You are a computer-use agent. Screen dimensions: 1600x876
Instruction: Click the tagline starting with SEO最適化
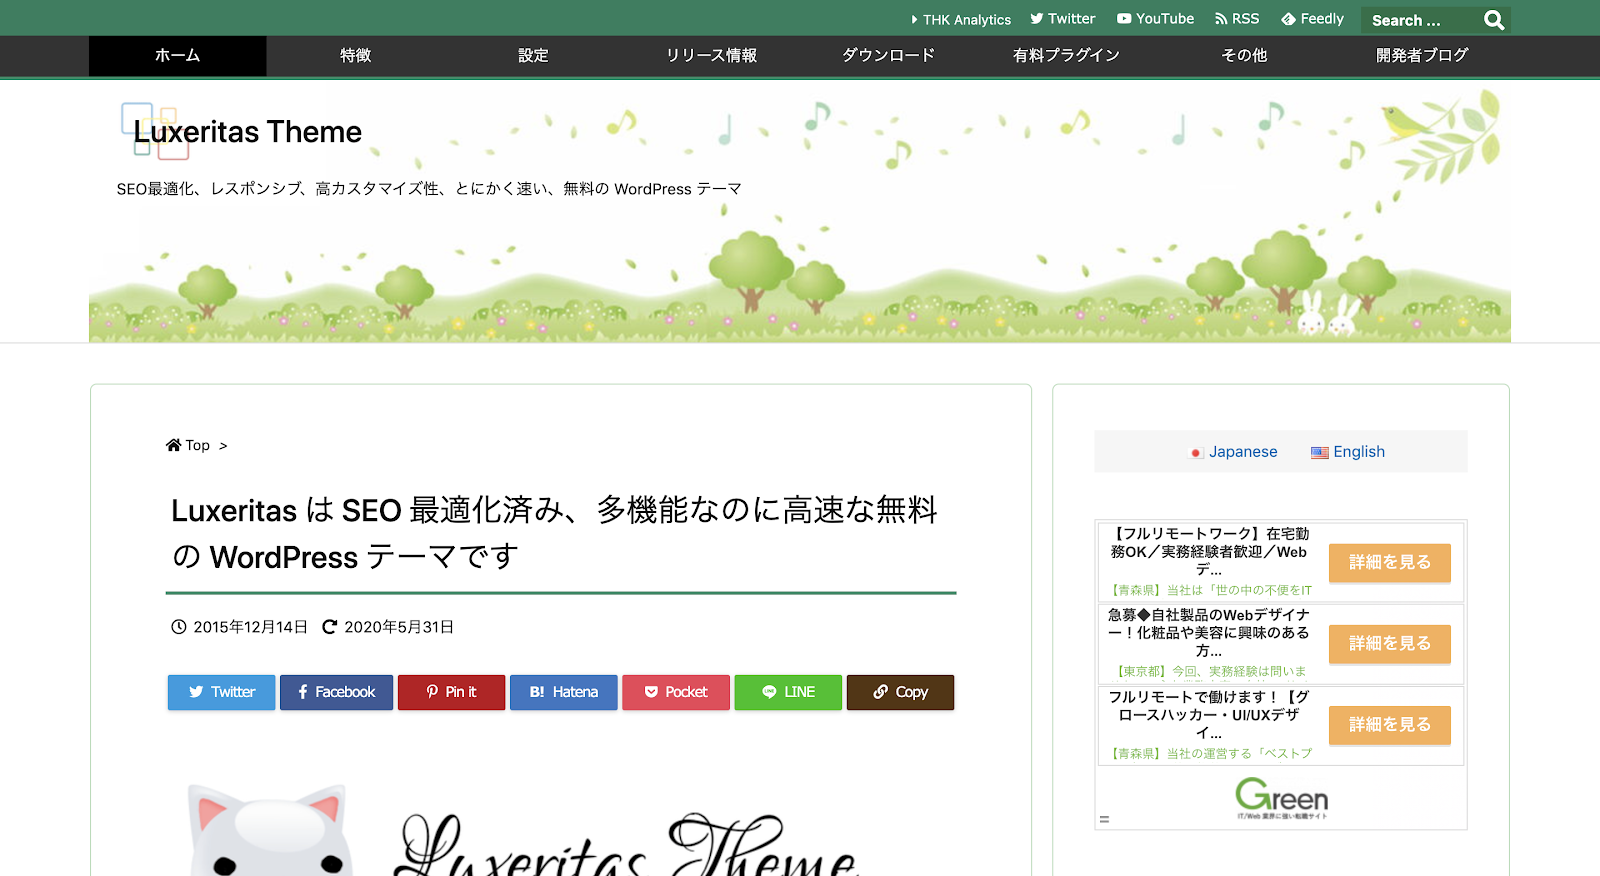[x=429, y=189]
